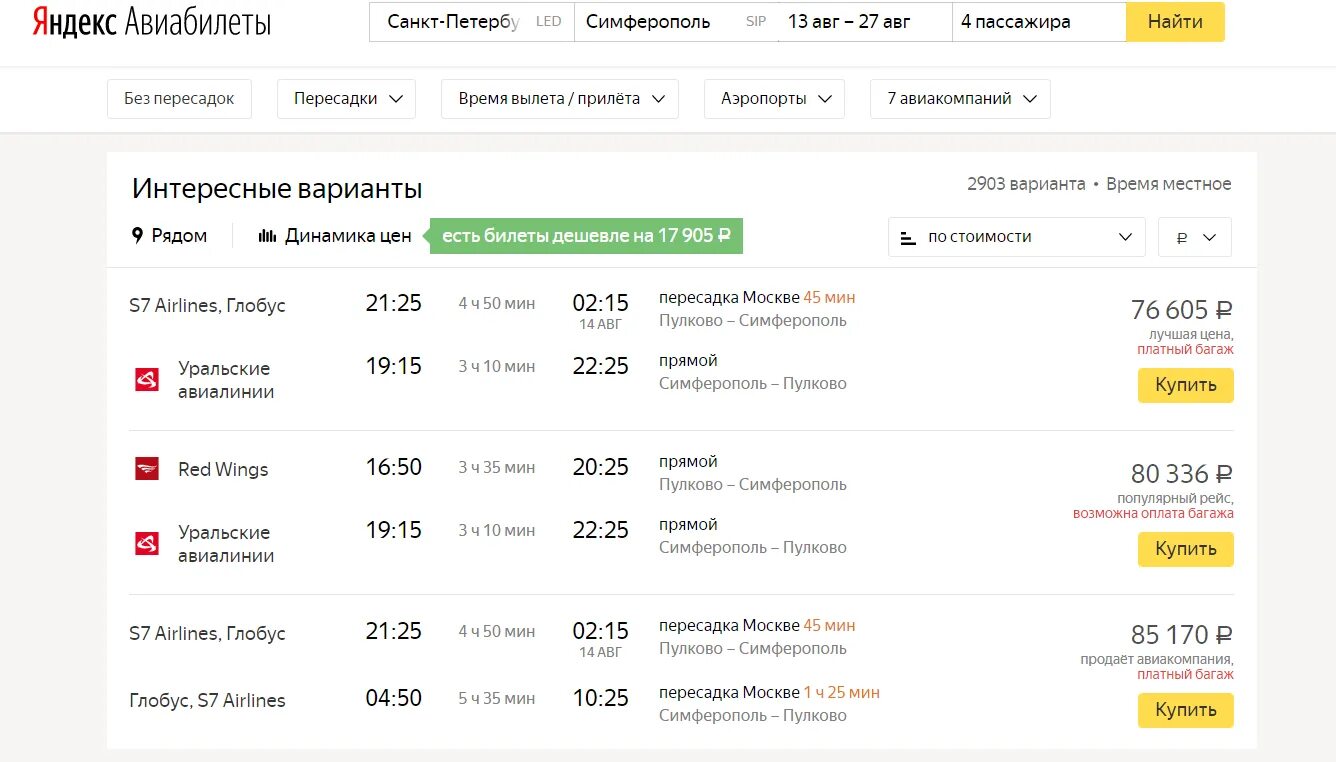Click платный багаж note under 76 605 ₽
This screenshot has height=762, width=1336.
point(1185,350)
